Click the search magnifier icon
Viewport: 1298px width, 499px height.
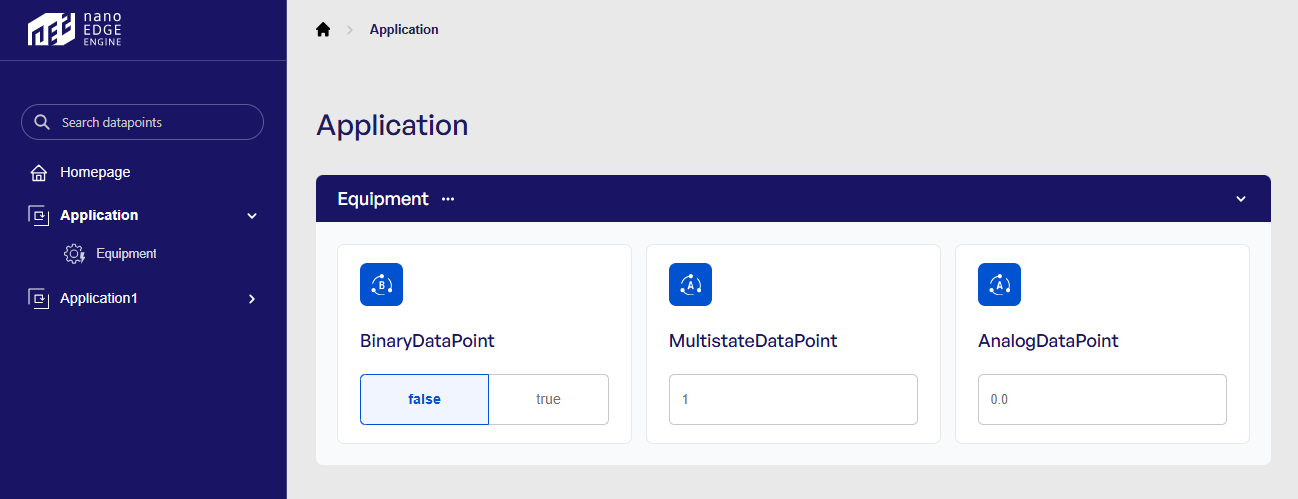pos(42,122)
